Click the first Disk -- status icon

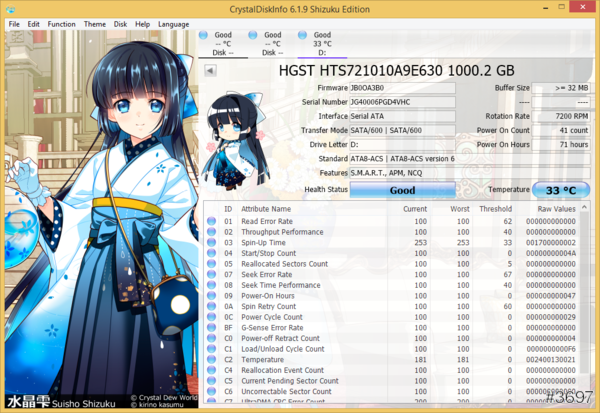222,44
